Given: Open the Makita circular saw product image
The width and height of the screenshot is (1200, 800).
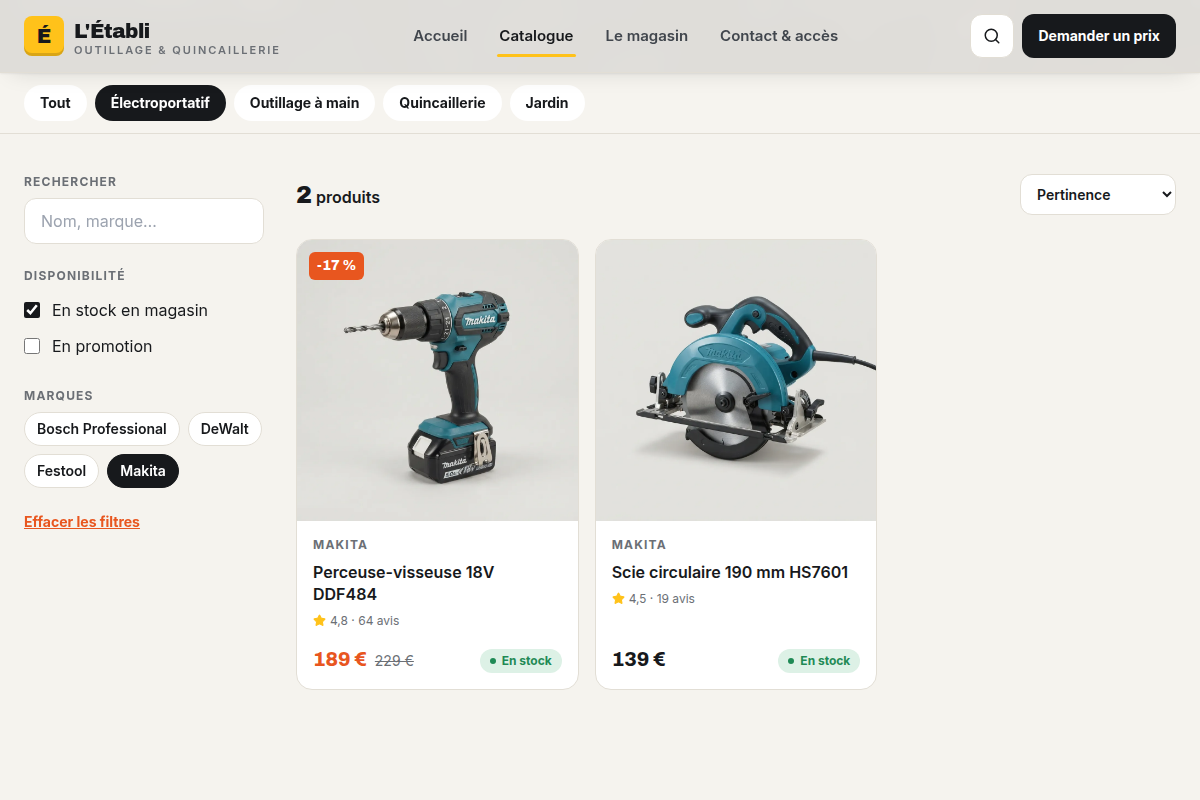Looking at the screenshot, I should (x=736, y=380).
